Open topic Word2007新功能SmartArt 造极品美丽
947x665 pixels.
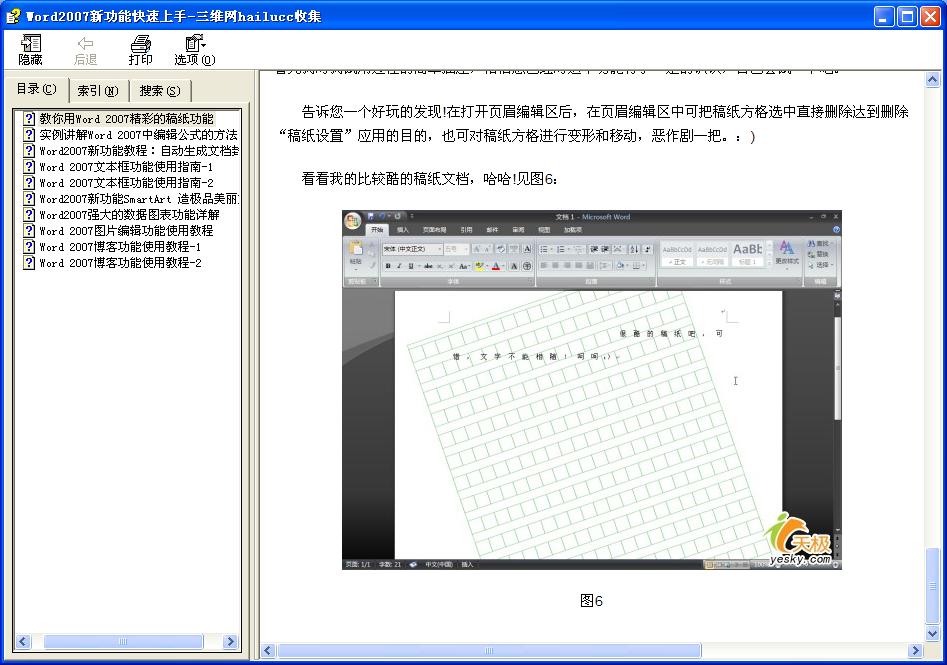coord(139,199)
